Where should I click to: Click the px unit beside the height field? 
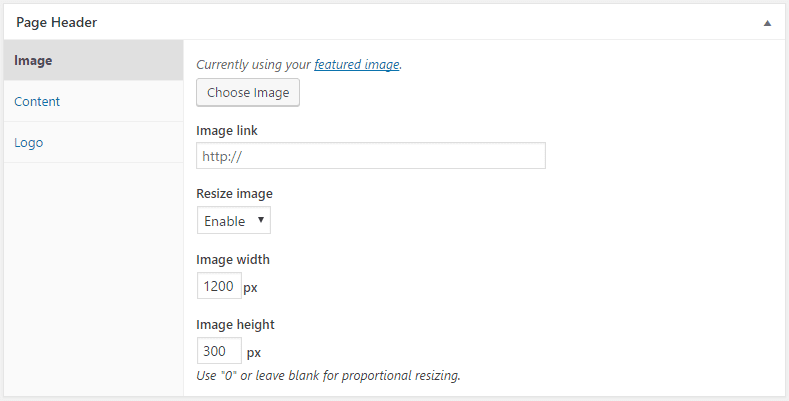254,352
